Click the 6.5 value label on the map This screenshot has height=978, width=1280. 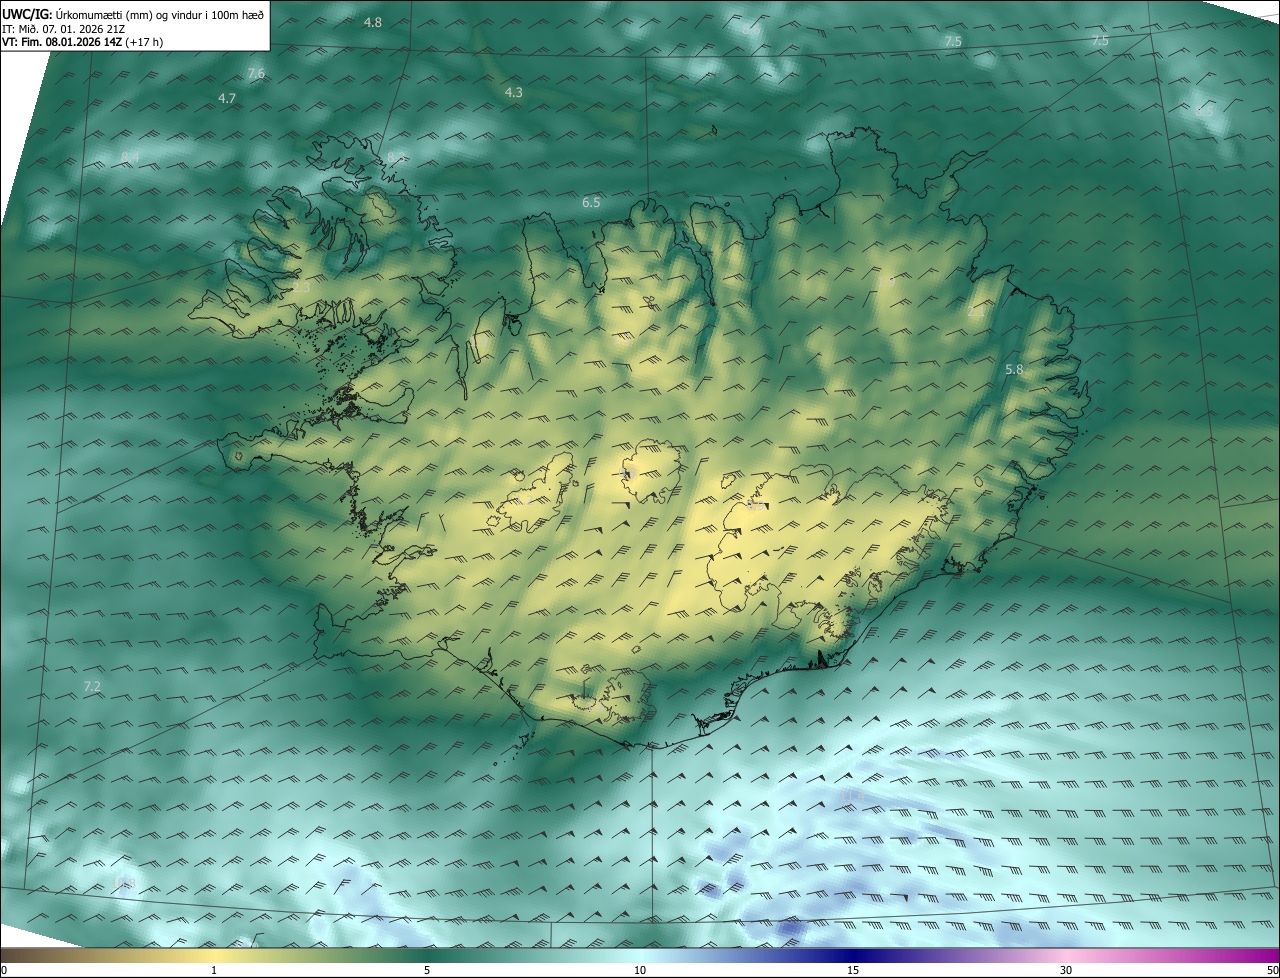point(591,203)
